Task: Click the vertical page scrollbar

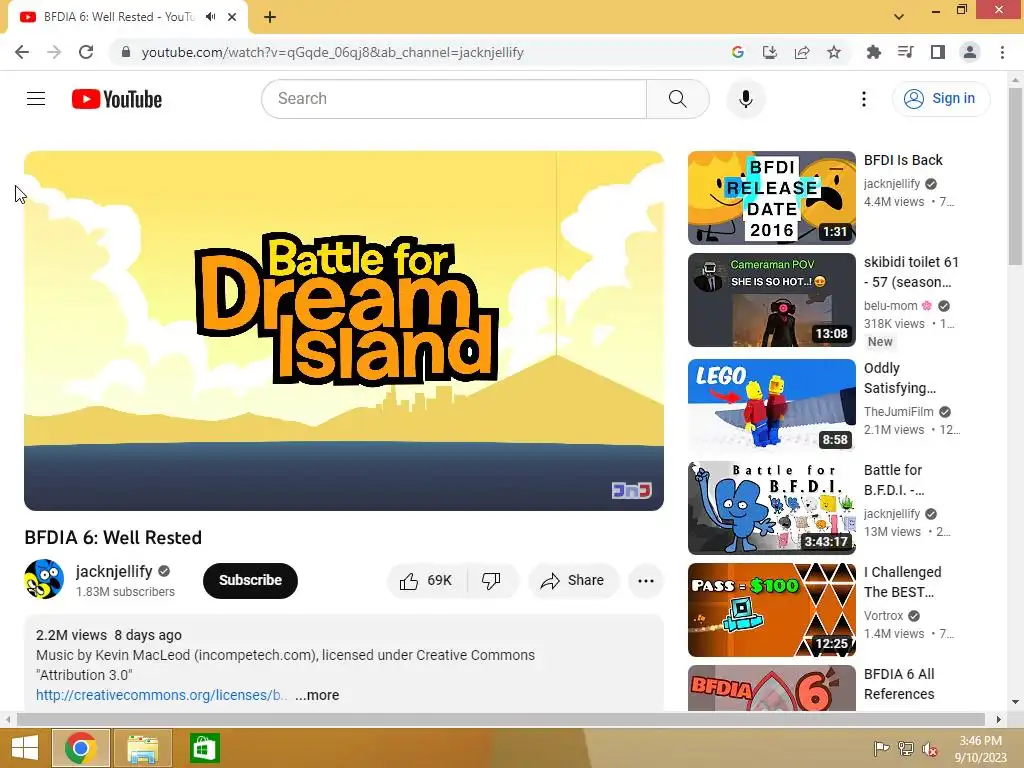Action: (1015, 176)
